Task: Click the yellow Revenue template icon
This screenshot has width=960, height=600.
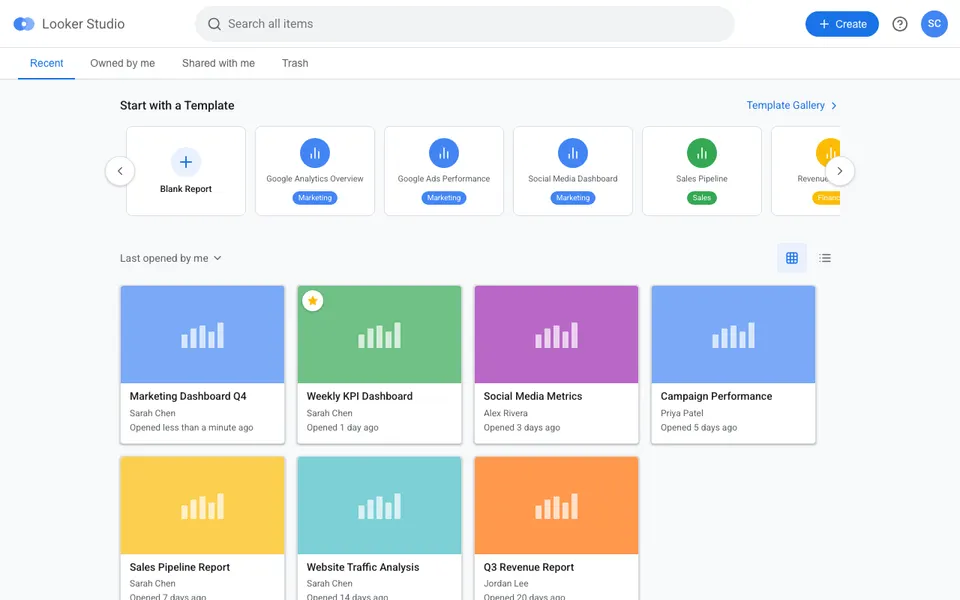Action: click(x=828, y=153)
